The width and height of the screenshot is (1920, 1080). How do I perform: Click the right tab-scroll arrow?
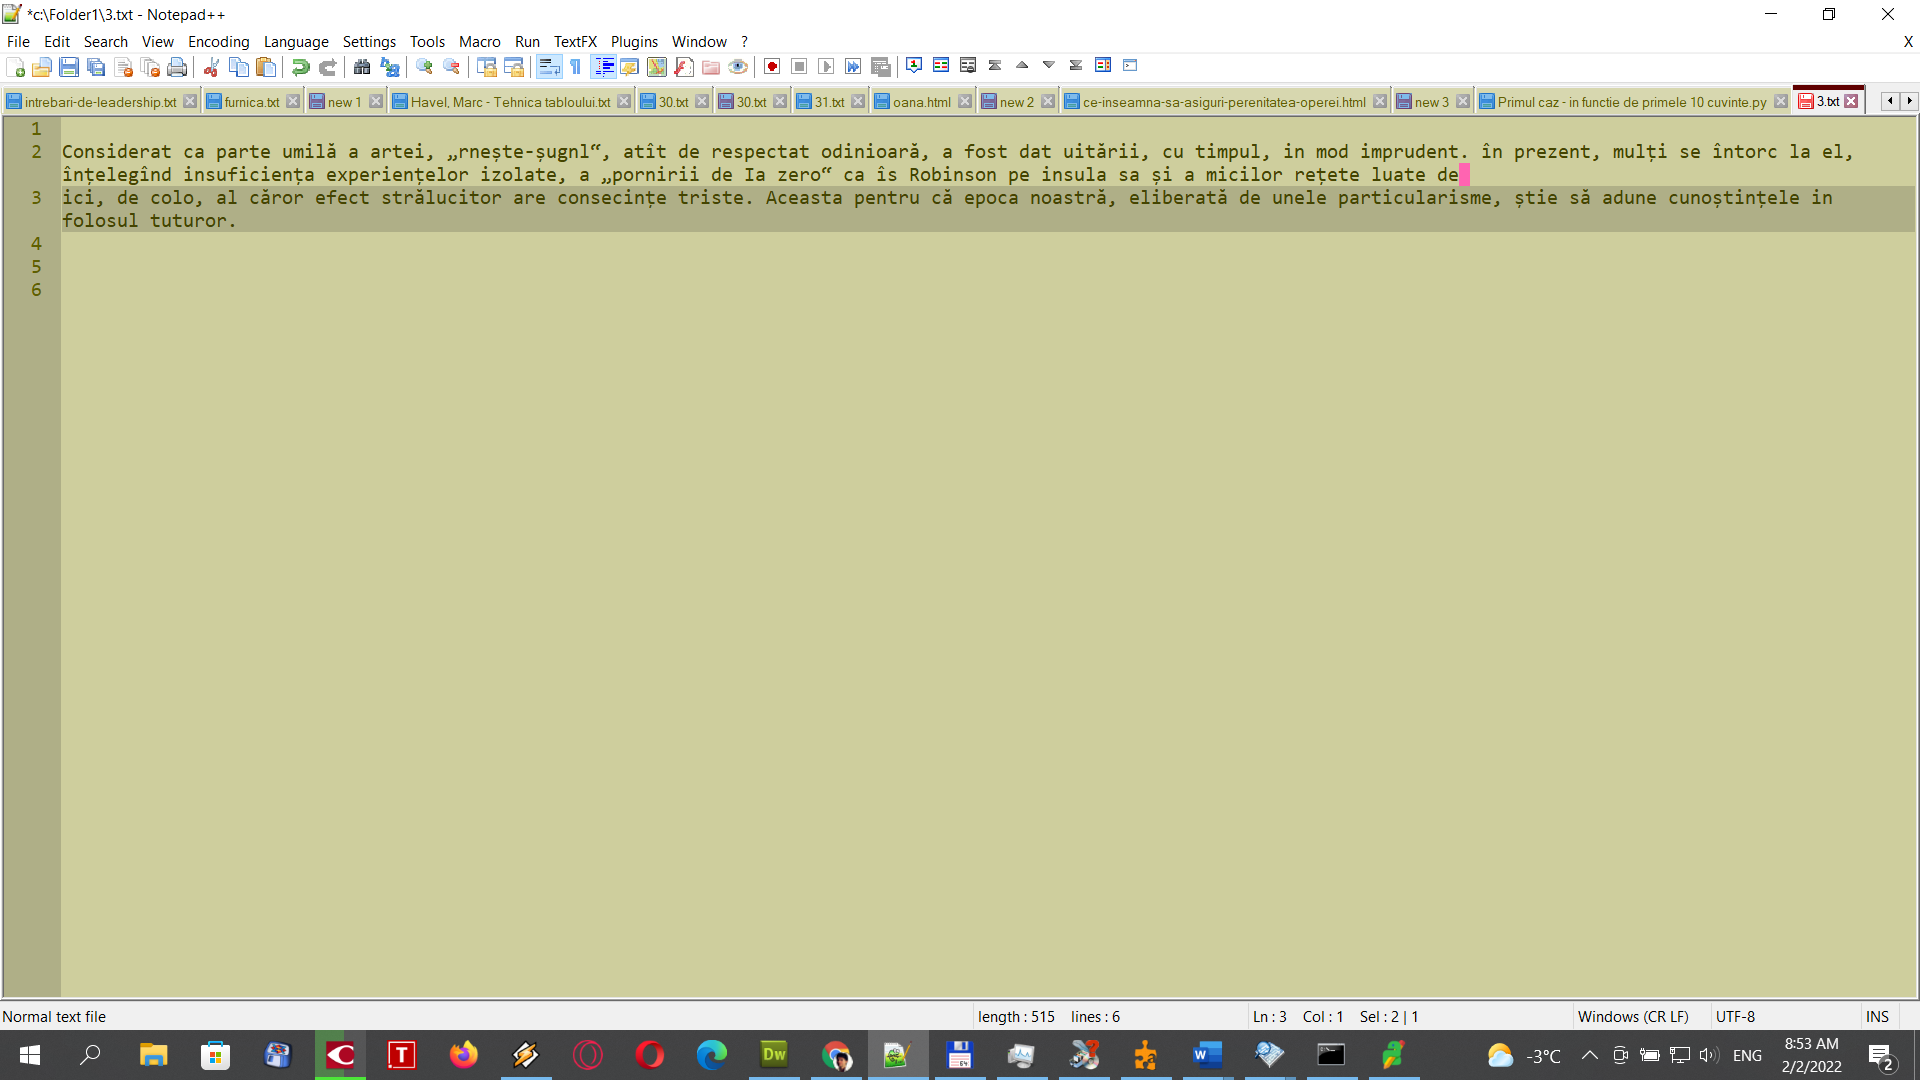tap(1910, 101)
